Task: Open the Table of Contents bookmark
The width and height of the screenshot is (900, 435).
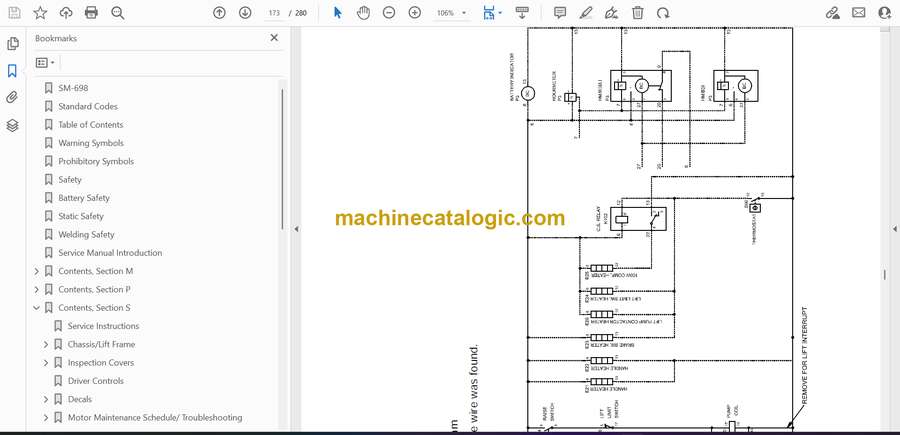Action: click(90, 125)
